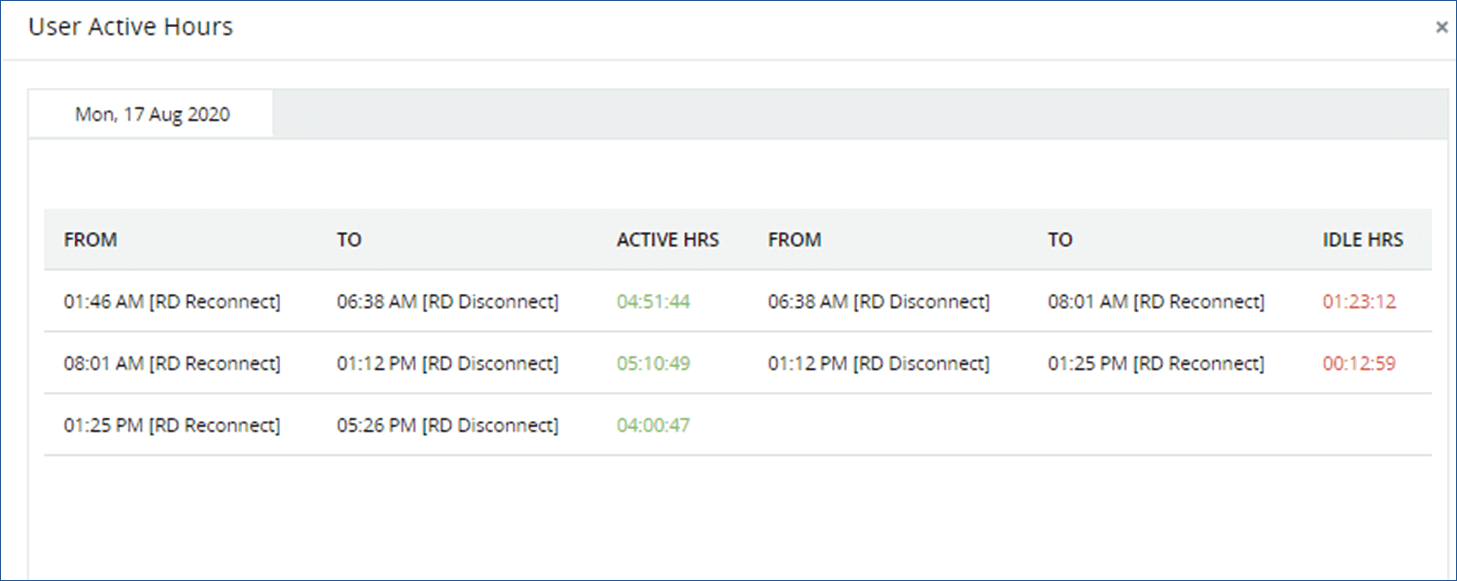Select the active duration 04:00:47
The width and height of the screenshot is (1457, 581).
[x=653, y=426]
